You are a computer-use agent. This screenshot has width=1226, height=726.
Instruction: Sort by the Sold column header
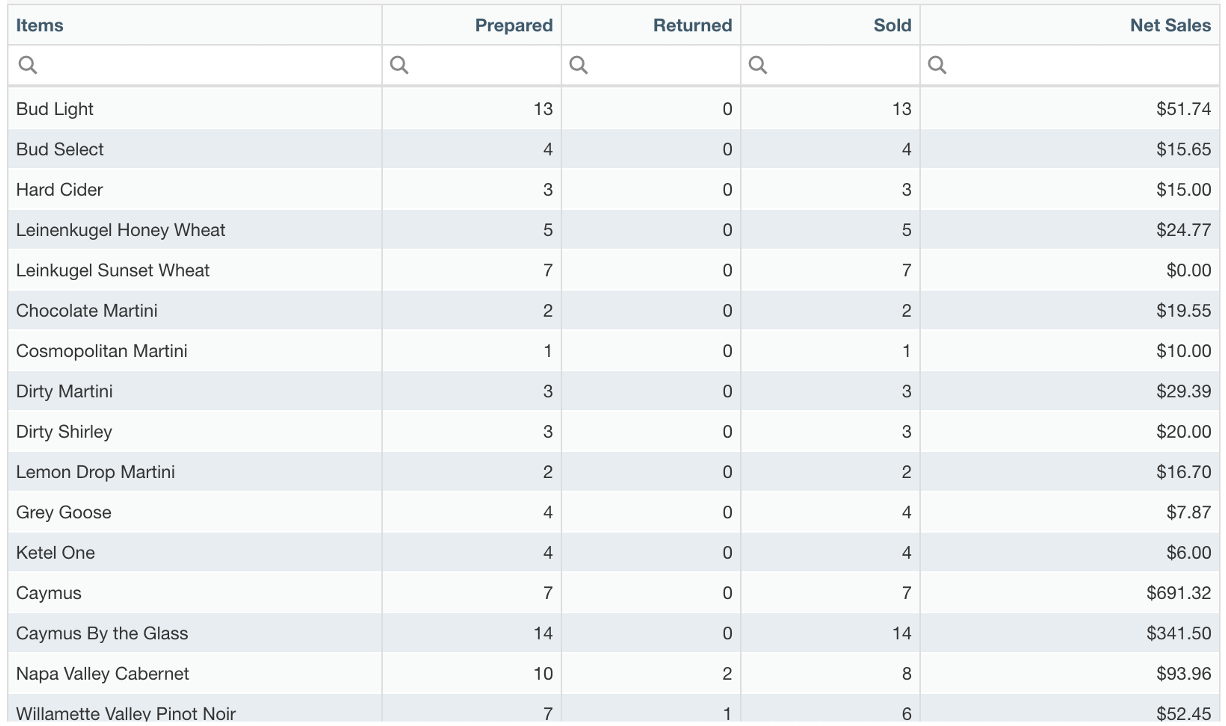pos(892,26)
